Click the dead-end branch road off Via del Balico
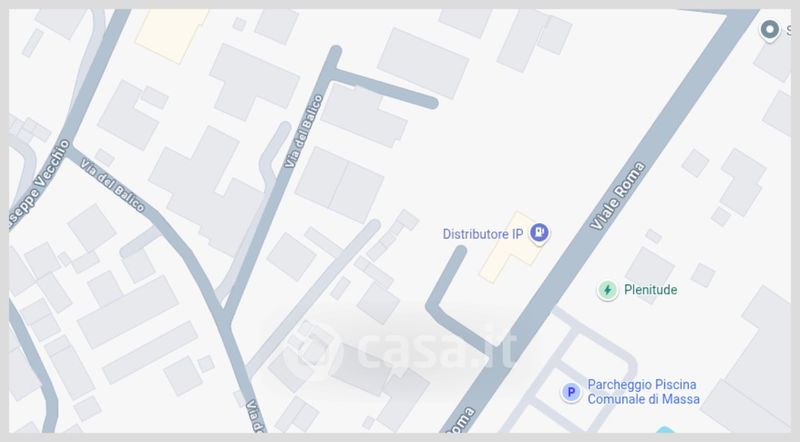 pyautogui.click(x=383, y=88)
